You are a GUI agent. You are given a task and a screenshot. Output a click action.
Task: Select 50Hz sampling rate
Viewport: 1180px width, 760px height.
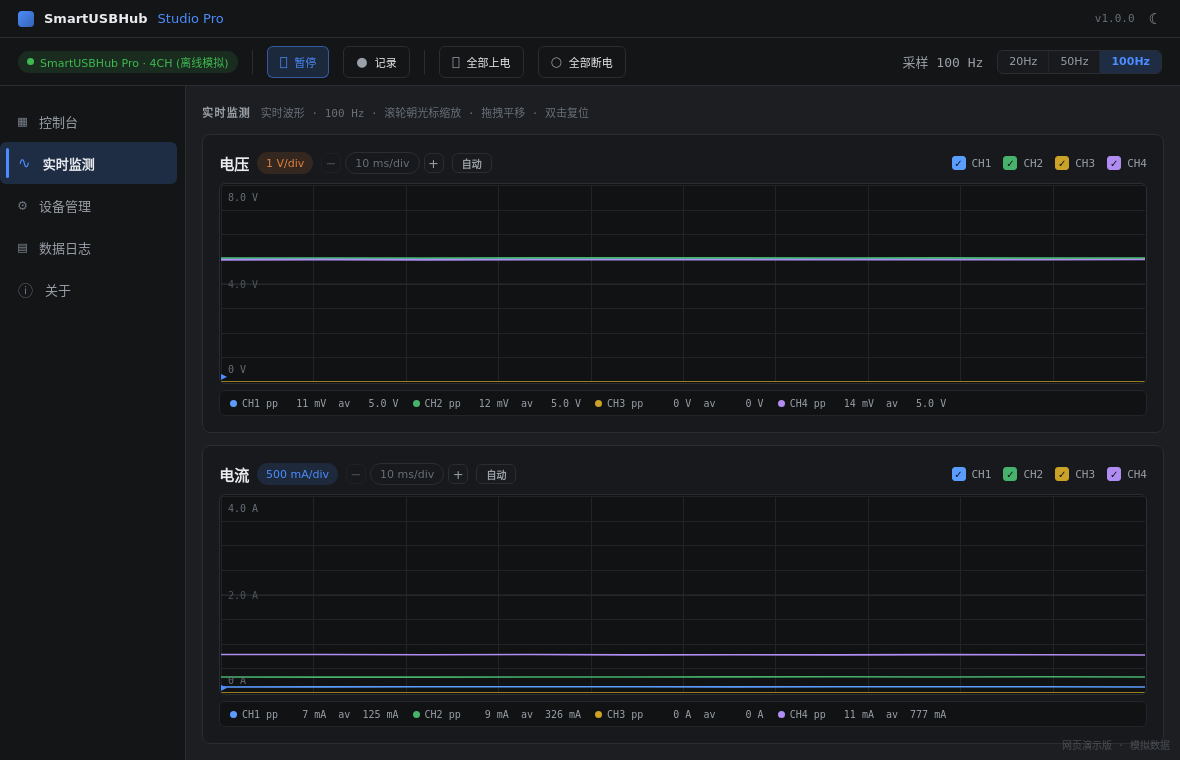[x=1074, y=62]
